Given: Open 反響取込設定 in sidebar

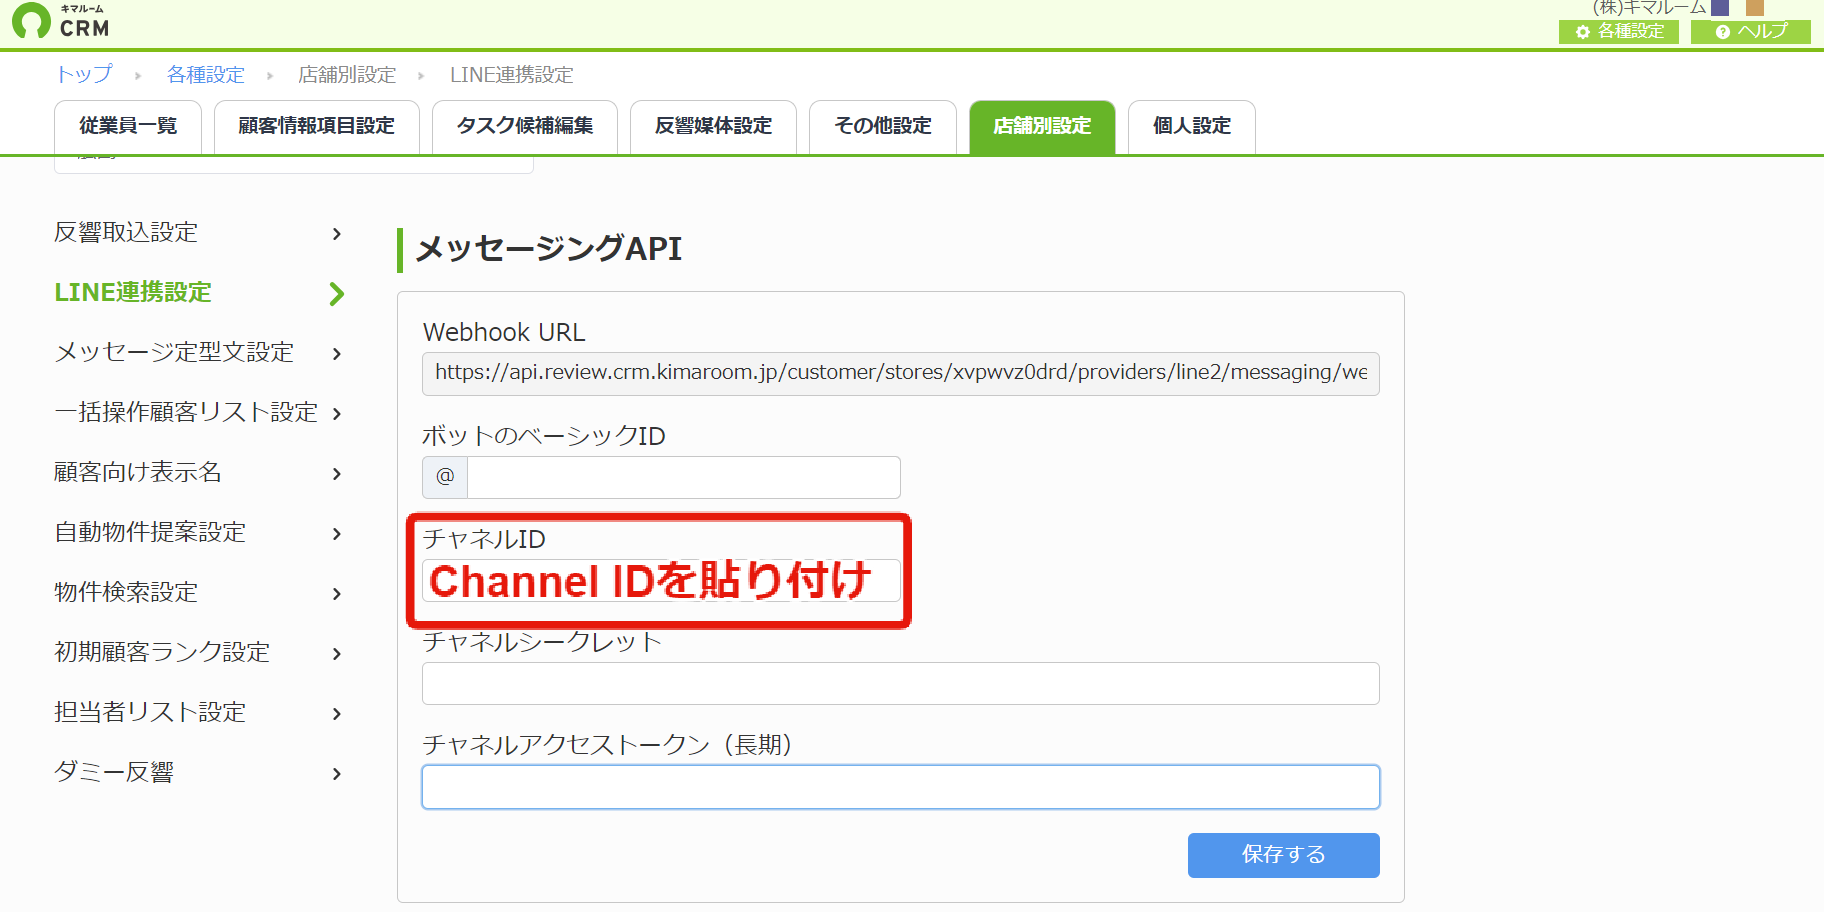Looking at the screenshot, I should coord(126,232).
